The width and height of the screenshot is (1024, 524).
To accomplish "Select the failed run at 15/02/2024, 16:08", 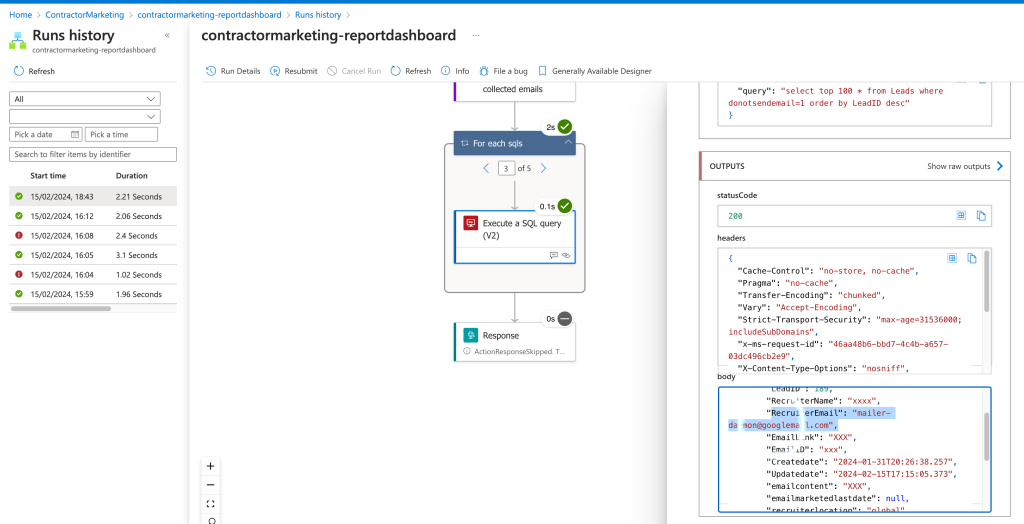I will pos(93,235).
